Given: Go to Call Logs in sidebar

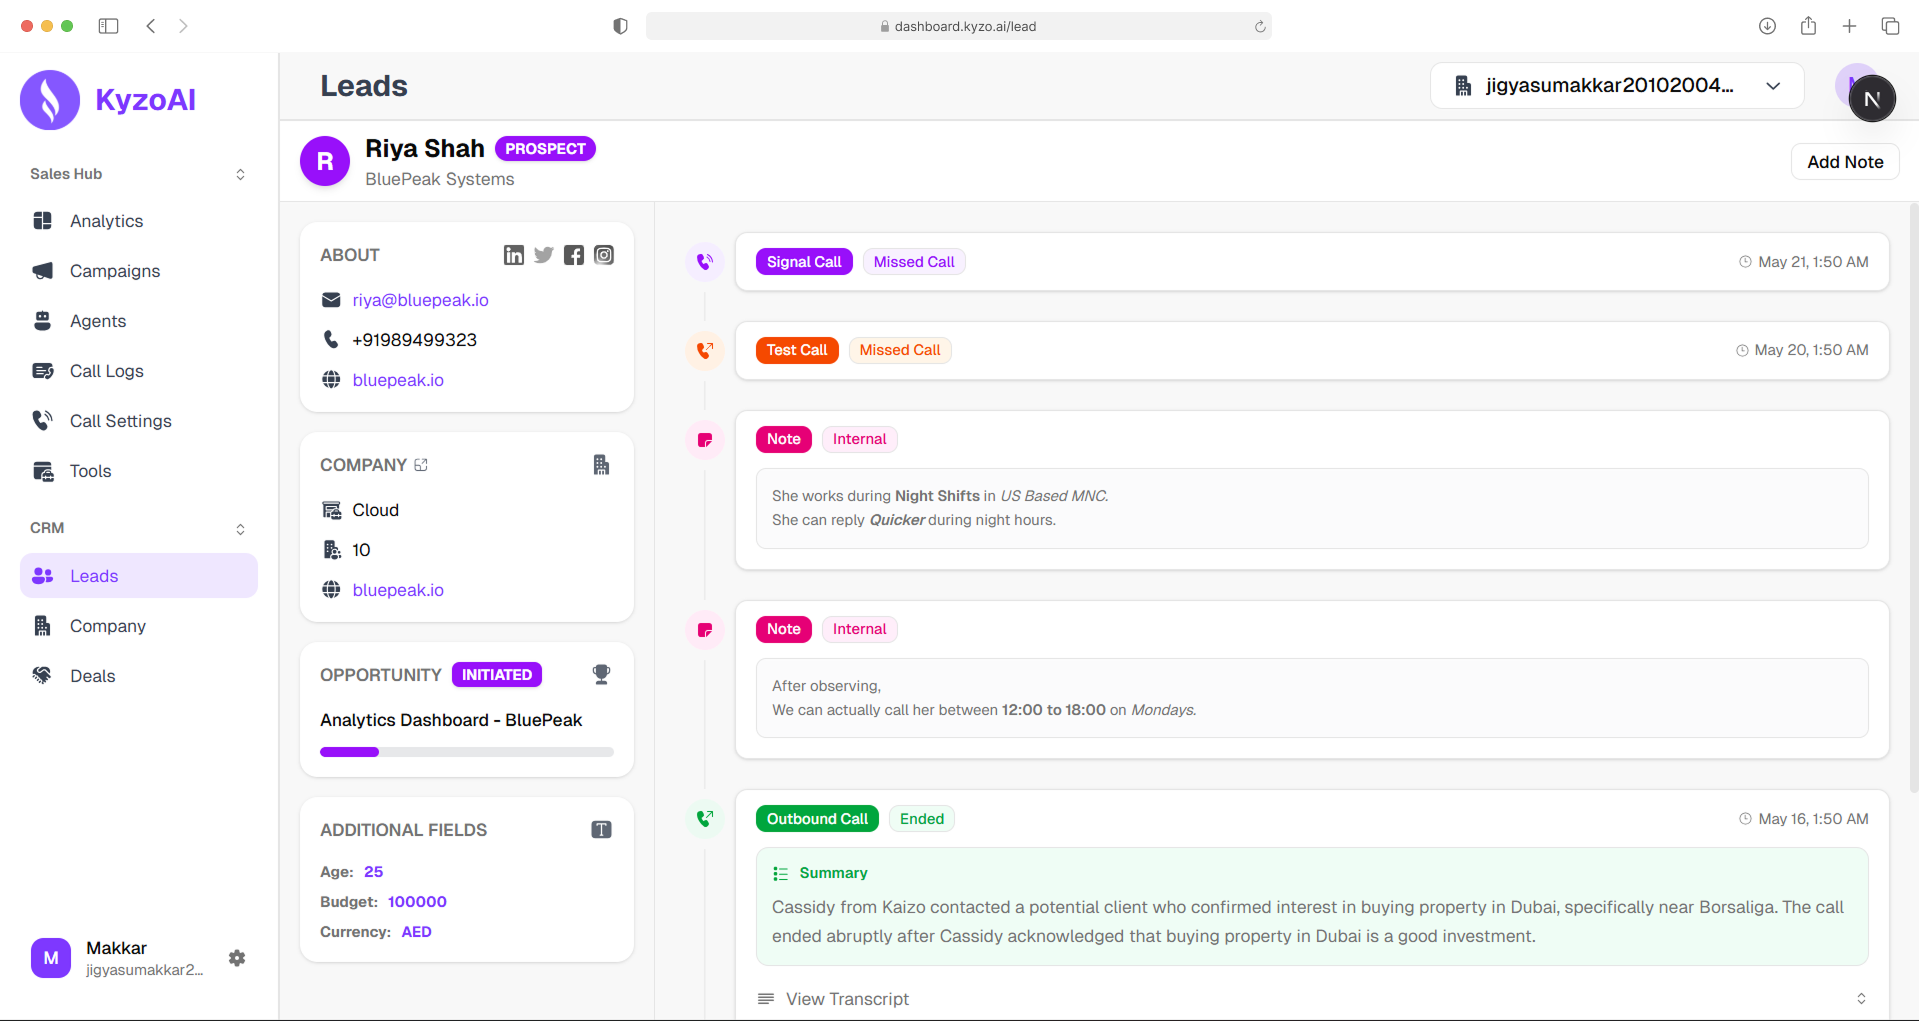Looking at the screenshot, I should [x=106, y=371].
